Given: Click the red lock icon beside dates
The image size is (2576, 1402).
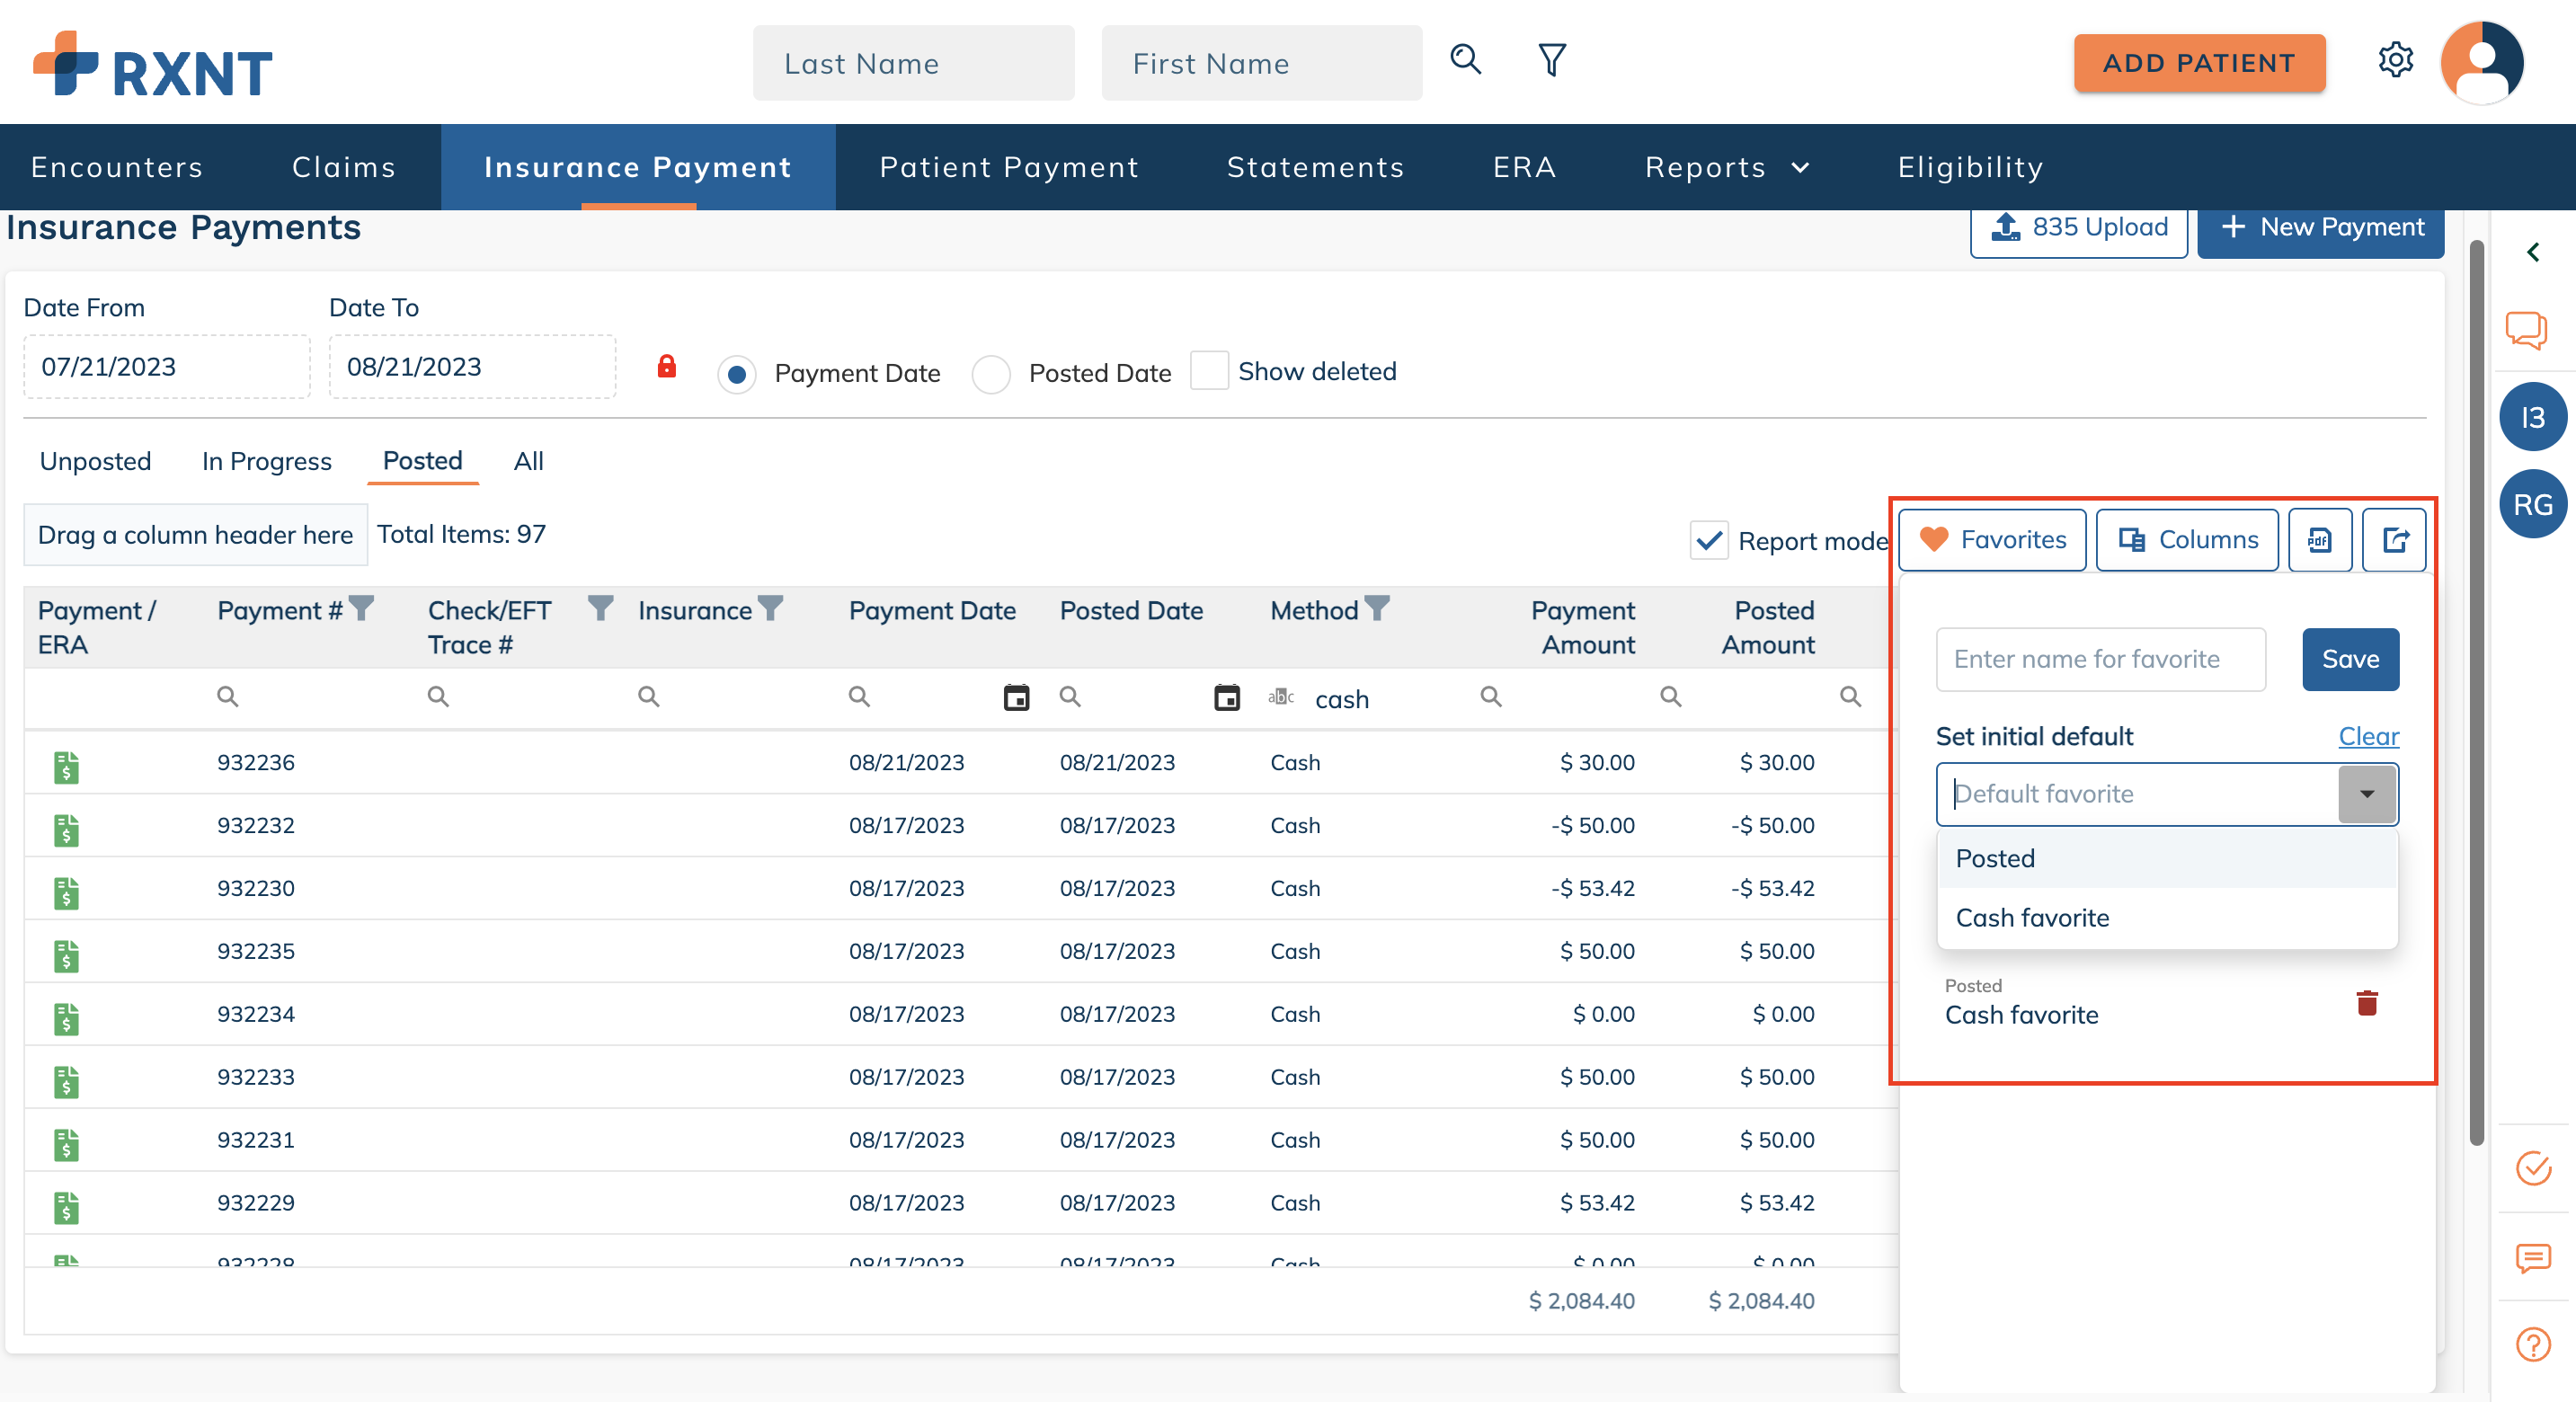Looking at the screenshot, I should [x=666, y=367].
